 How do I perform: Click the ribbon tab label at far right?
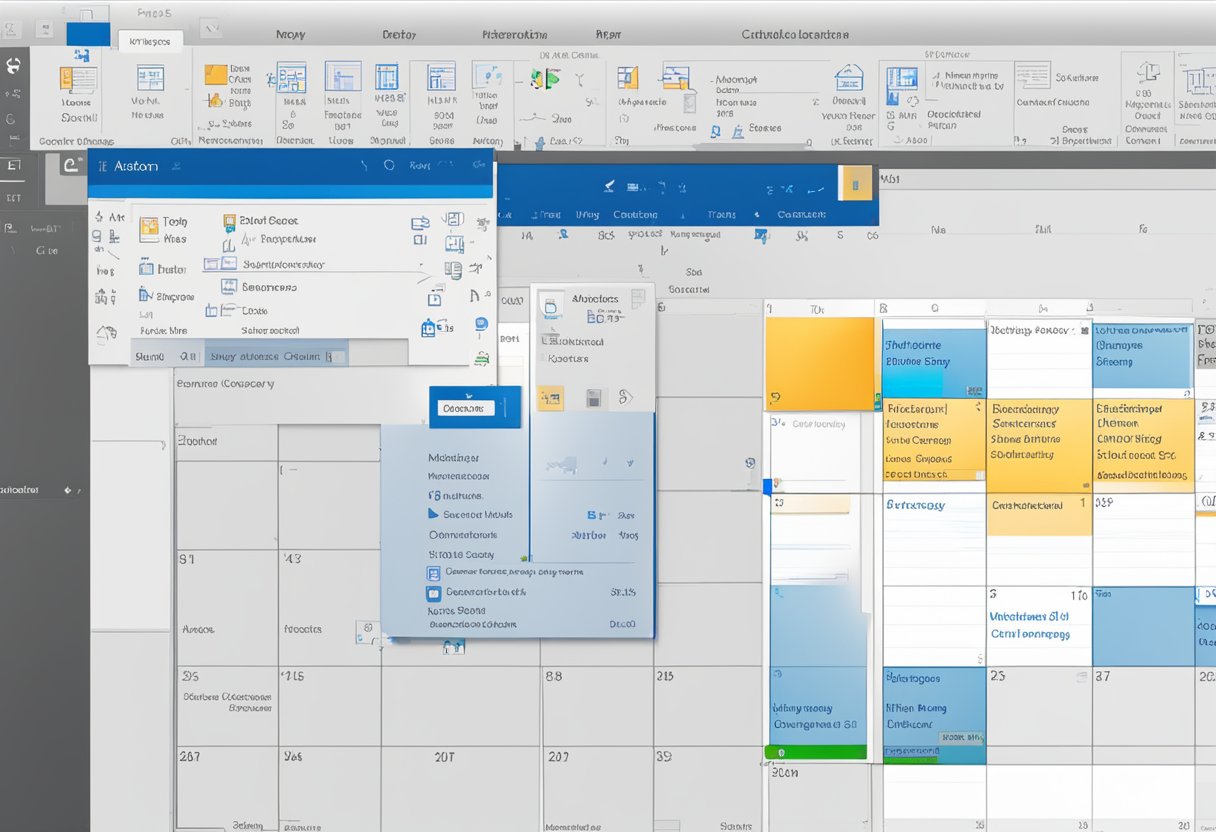tap(795, 34)
